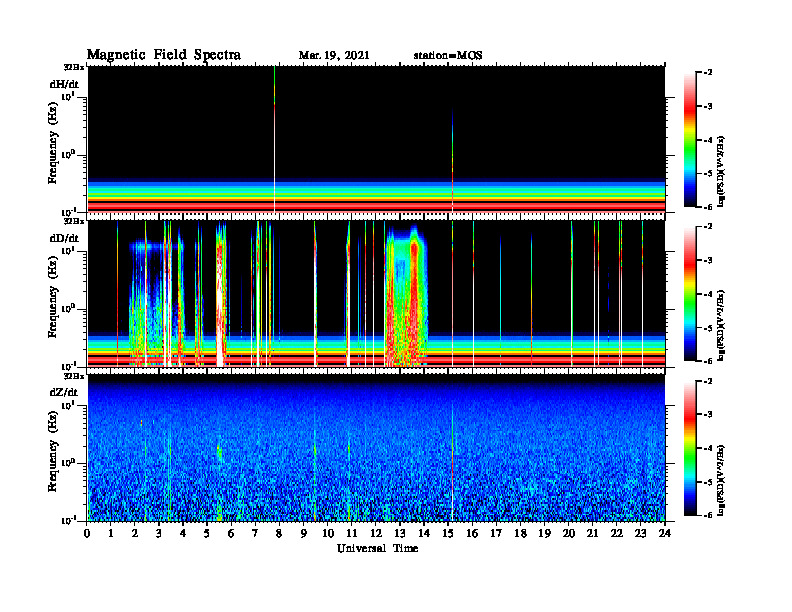Select the "dZ/dt" panel label
Viewport: 792px width, 612px height.
click(x=64, y=392)
